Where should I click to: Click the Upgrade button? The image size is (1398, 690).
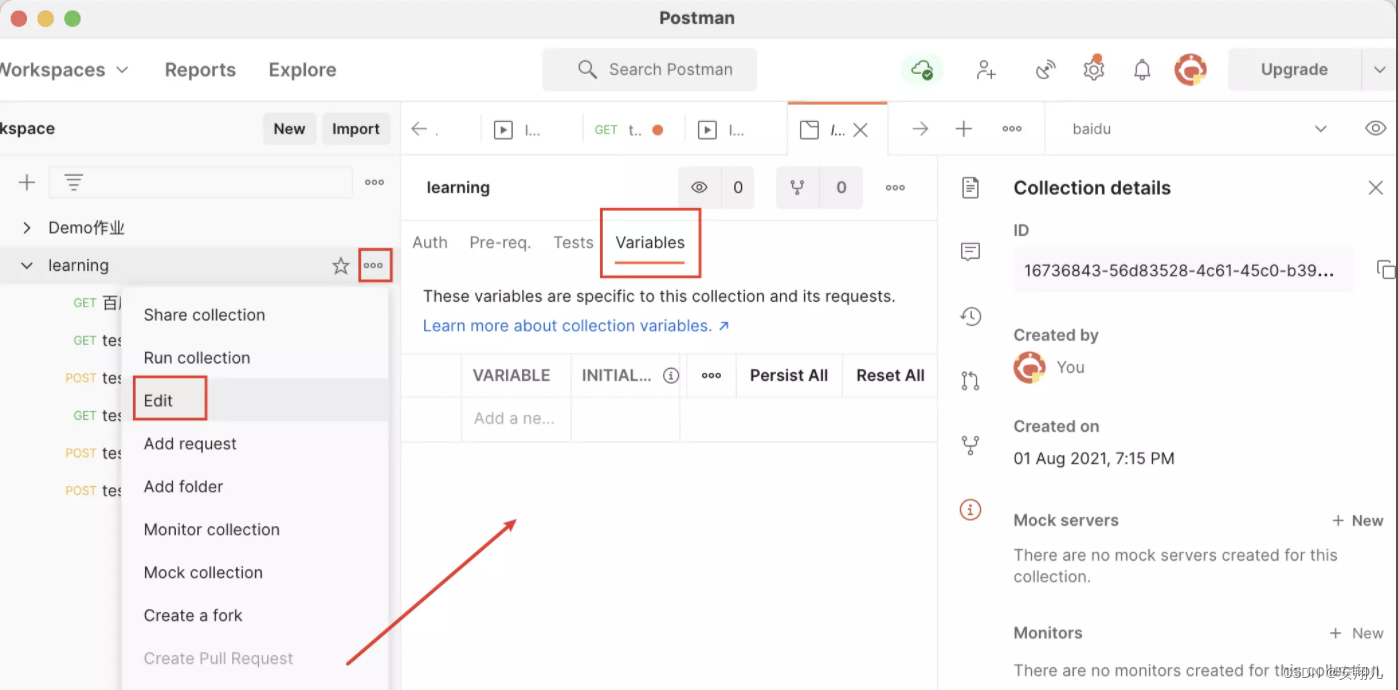point(1294,70)
